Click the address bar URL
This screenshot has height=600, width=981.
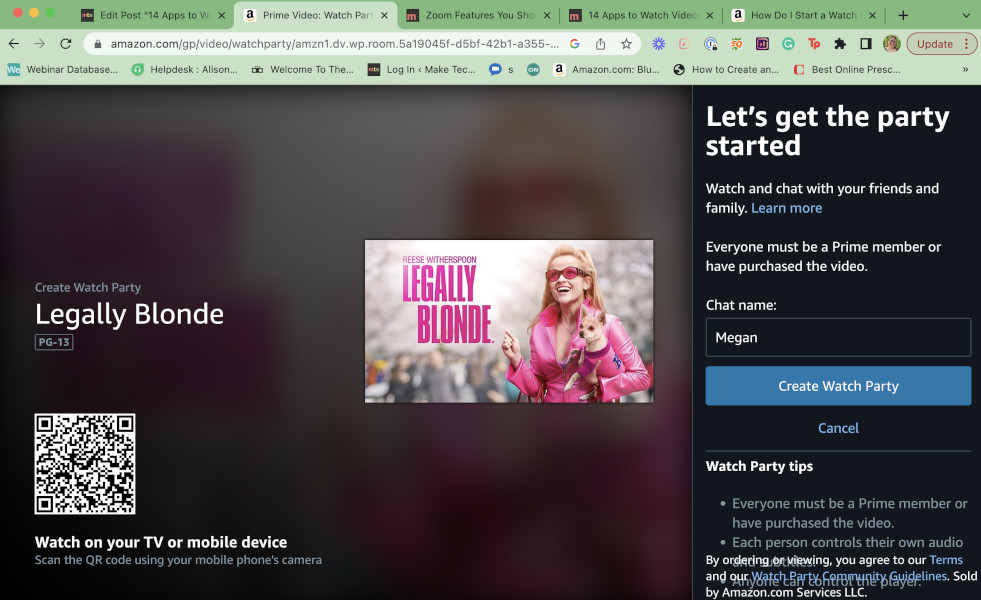tap(335, 44)
